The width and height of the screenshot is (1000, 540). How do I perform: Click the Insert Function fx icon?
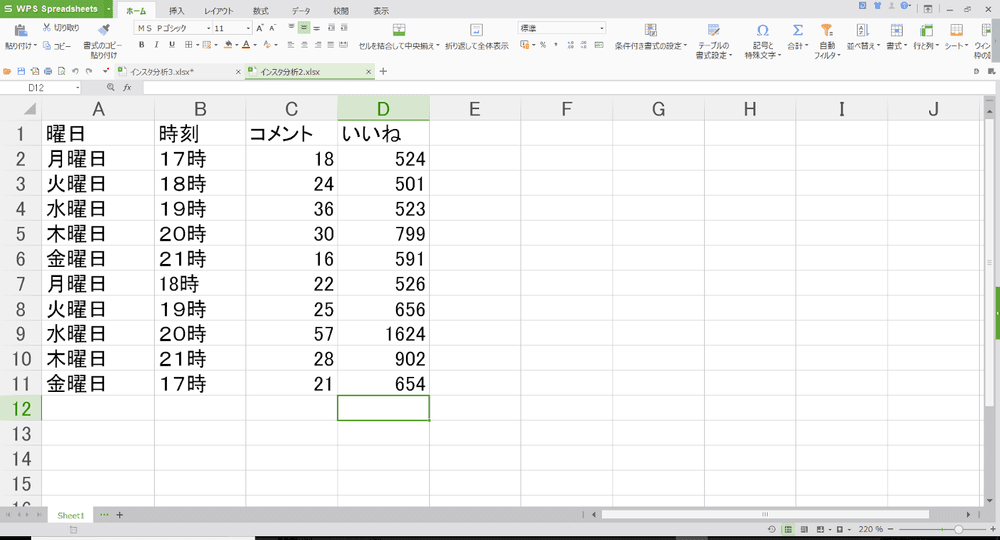pos(127,88)
